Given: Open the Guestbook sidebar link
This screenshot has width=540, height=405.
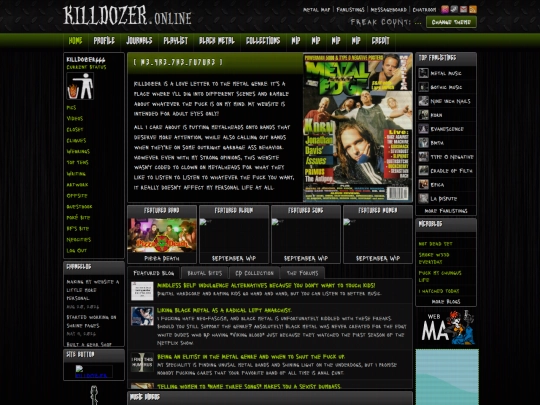Looking at the screenshot, I should click(79, 207).
